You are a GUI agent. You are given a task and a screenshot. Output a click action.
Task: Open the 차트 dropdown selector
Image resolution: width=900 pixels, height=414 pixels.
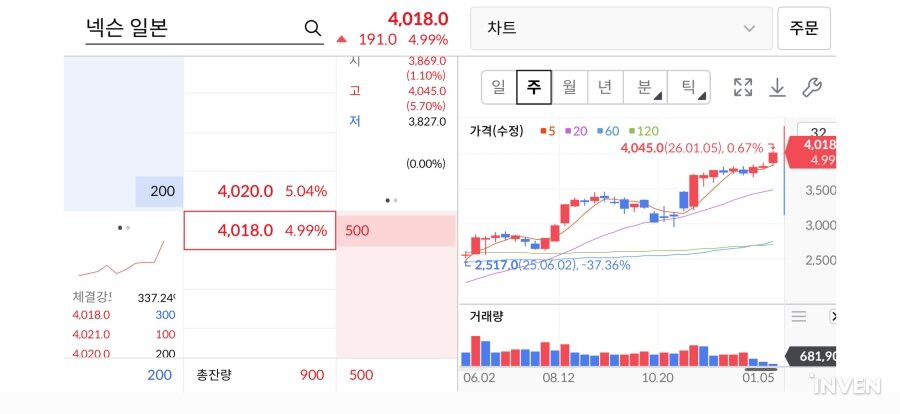(621, 28)
